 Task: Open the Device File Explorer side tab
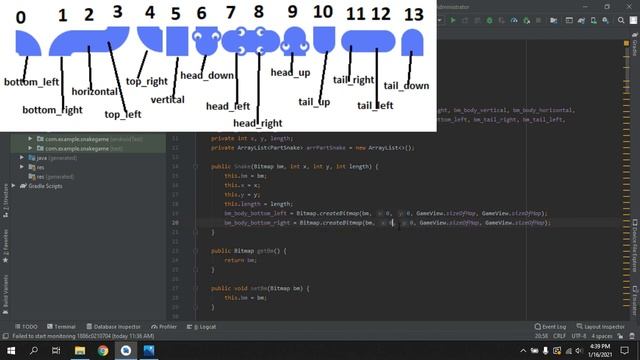[635, 245]
